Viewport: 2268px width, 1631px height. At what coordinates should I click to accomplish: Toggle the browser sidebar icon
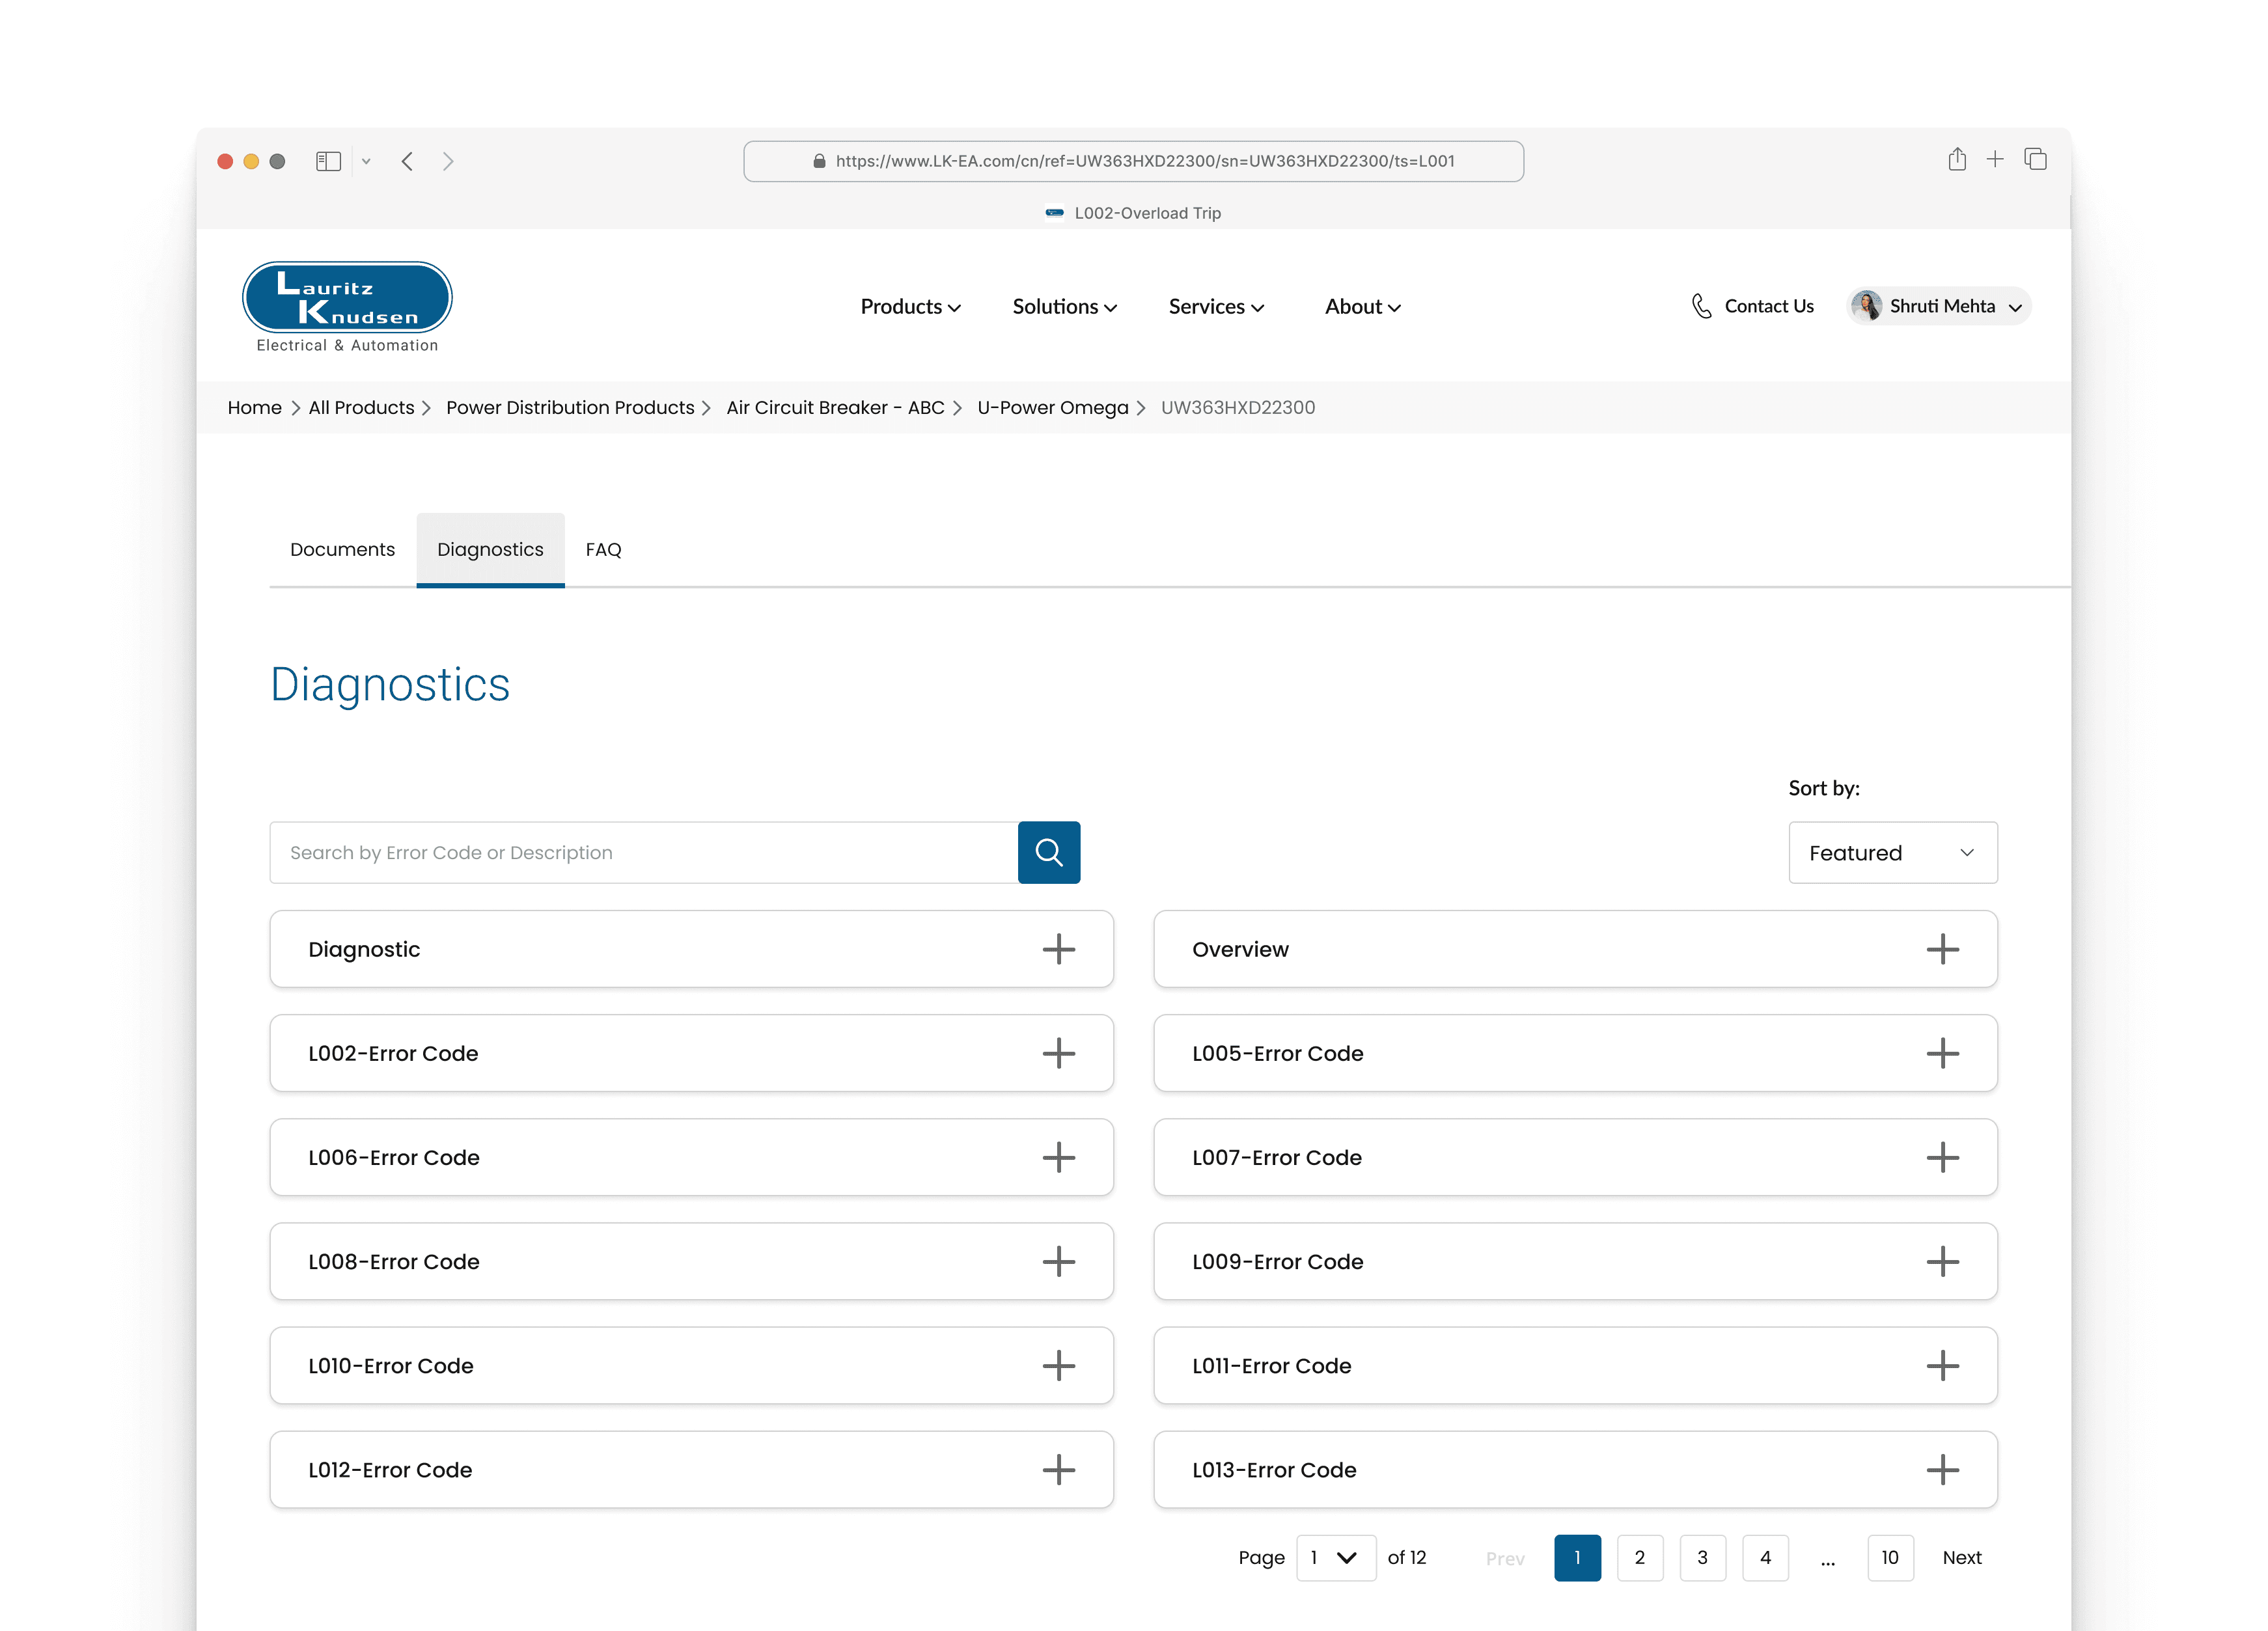(328, 161)
